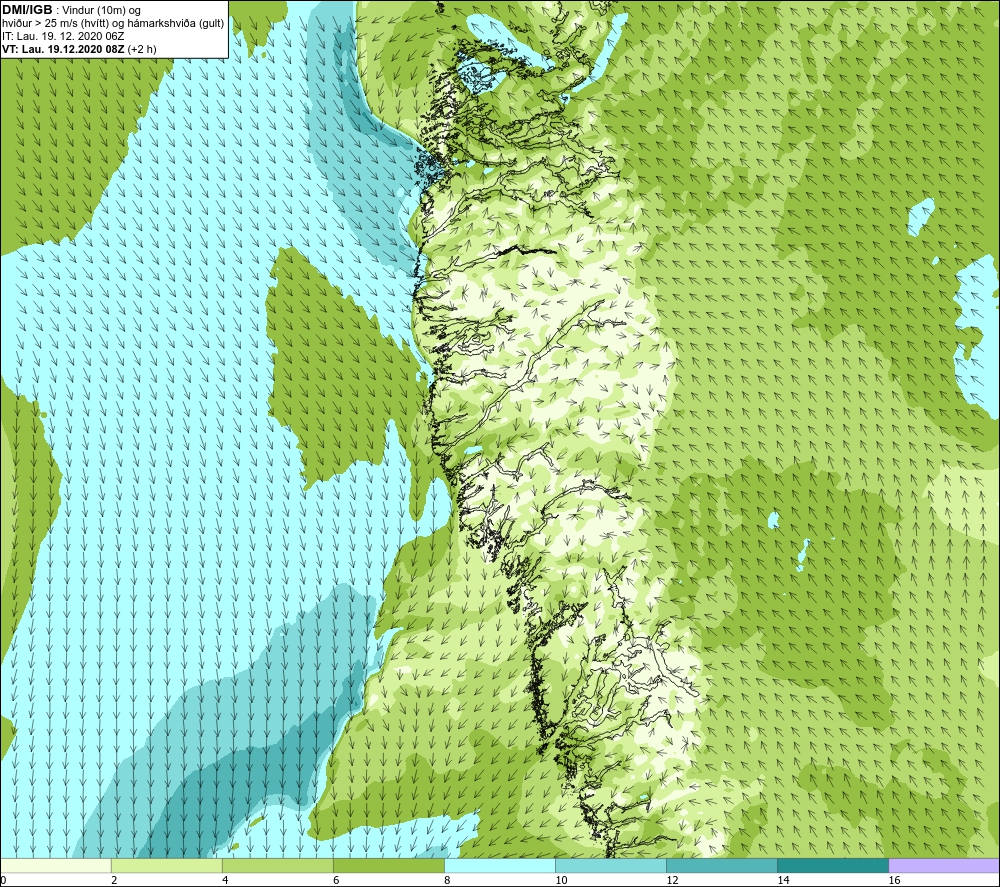1000x887 pixels.
Task: Click the 'Vindur (10m) og' label
Action: coord(101,11)
